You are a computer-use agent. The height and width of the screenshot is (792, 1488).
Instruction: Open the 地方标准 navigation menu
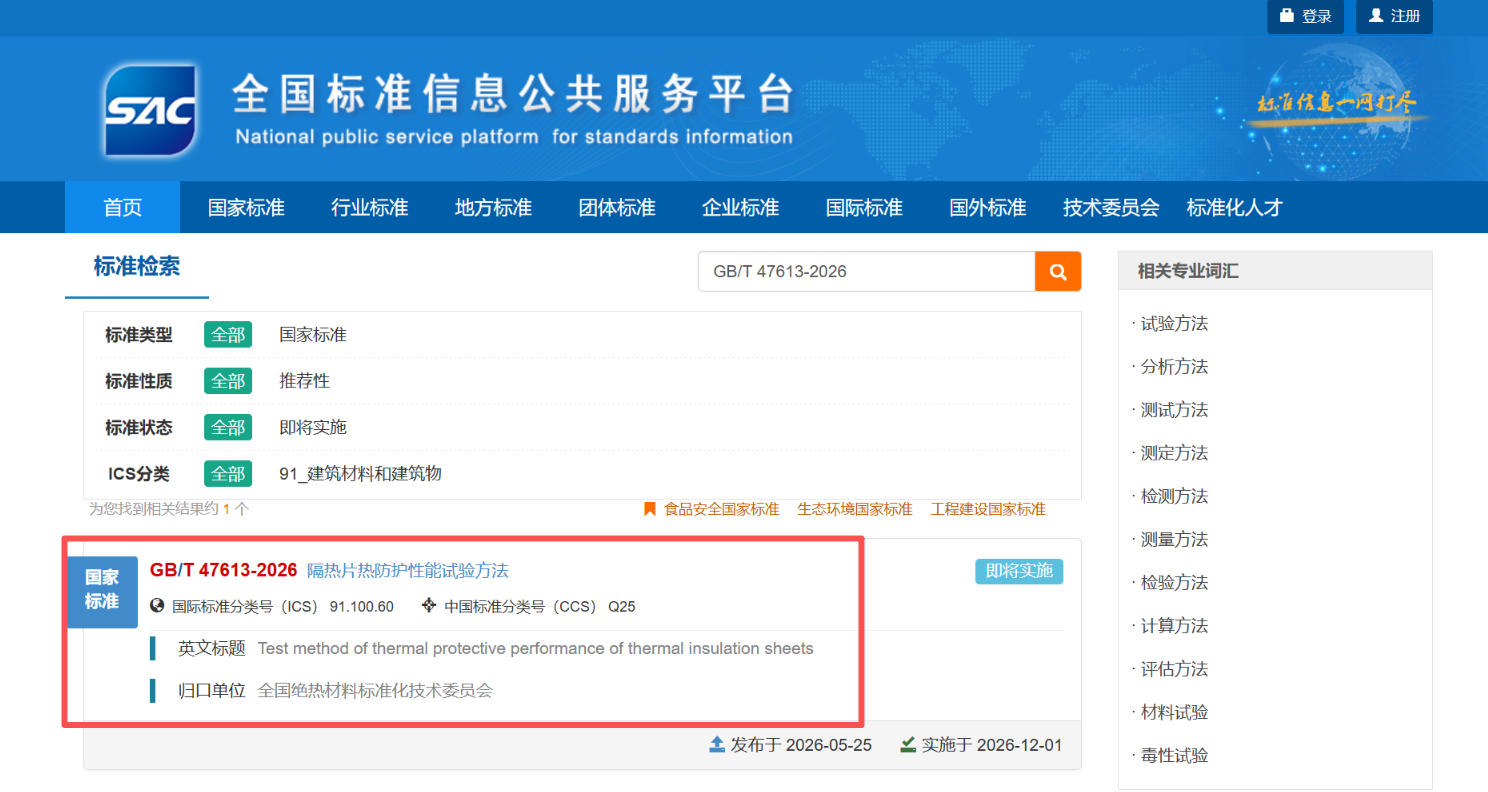(x=493, y=207)
